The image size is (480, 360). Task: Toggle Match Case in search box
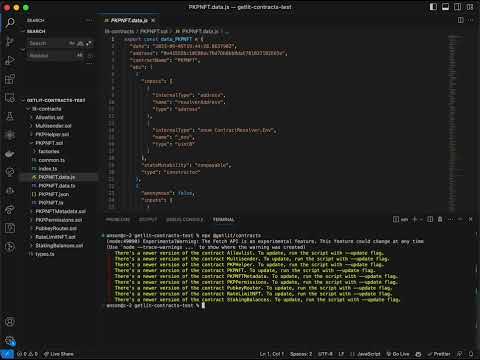pos(72,43)
